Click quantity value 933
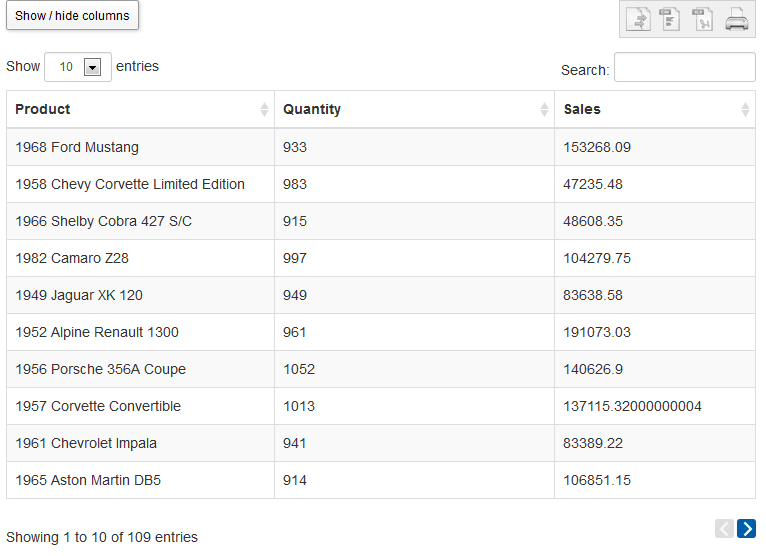The width and height of the screenshot is (766, 556). pos(295,147)
